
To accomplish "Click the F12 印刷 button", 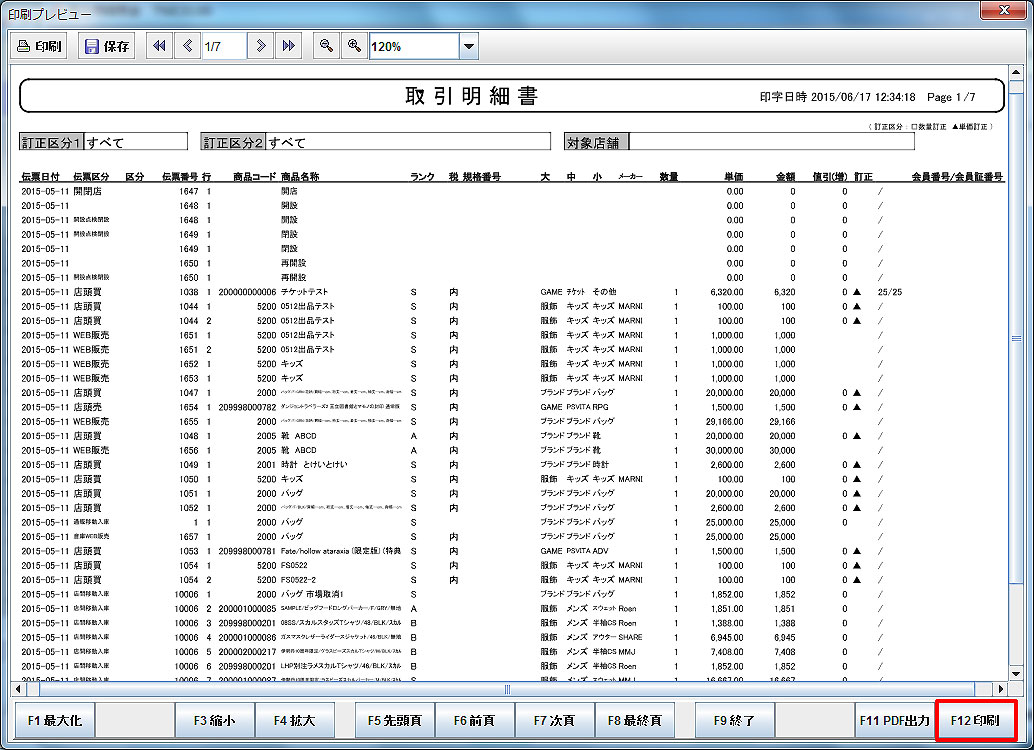I will point(975,720).
